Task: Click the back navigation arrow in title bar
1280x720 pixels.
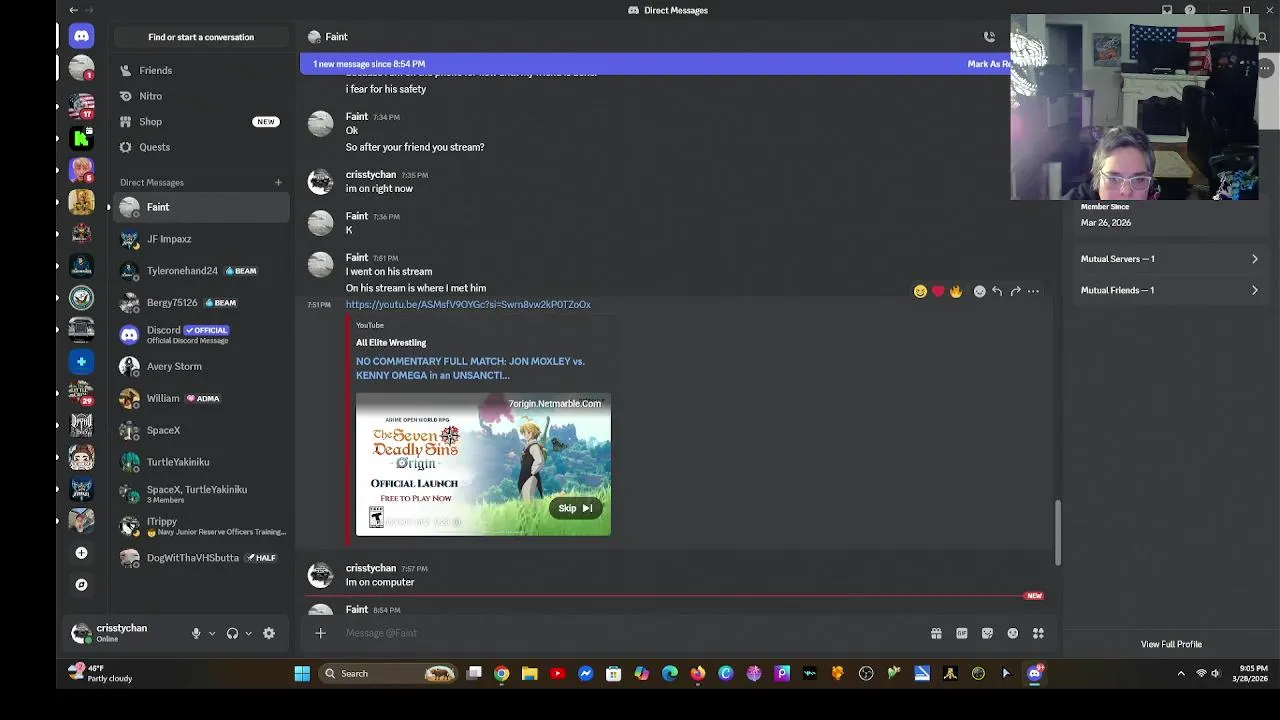Action: 73,10
